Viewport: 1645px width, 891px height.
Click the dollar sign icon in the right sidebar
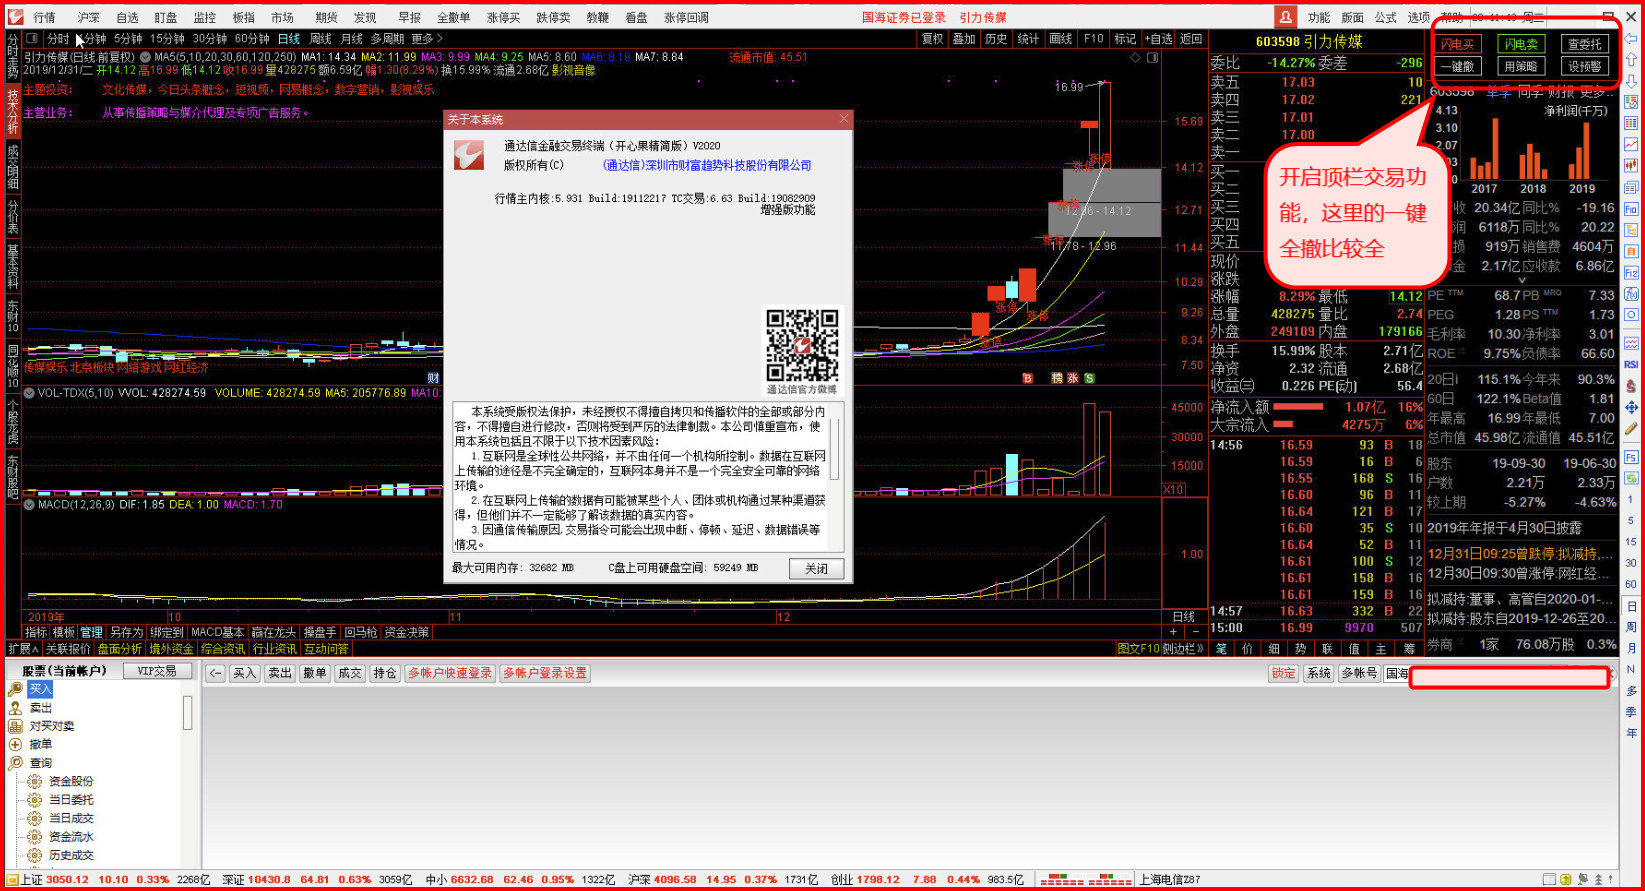tap(1631, 386)
